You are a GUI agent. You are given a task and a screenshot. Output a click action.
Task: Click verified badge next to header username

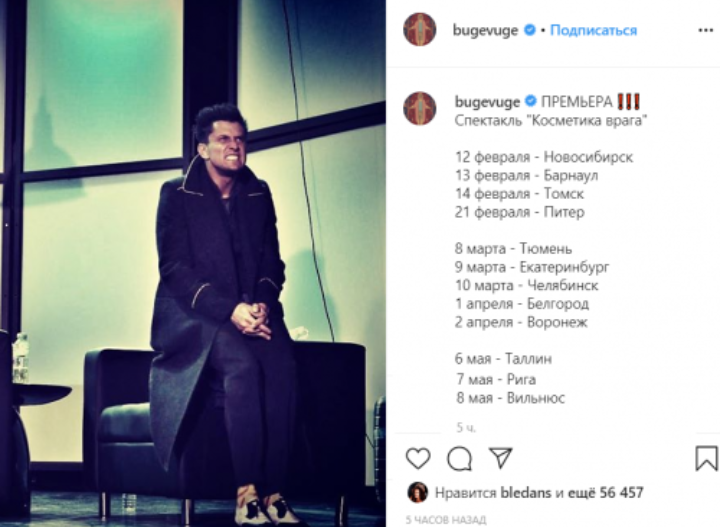click(x=529, y=30)
